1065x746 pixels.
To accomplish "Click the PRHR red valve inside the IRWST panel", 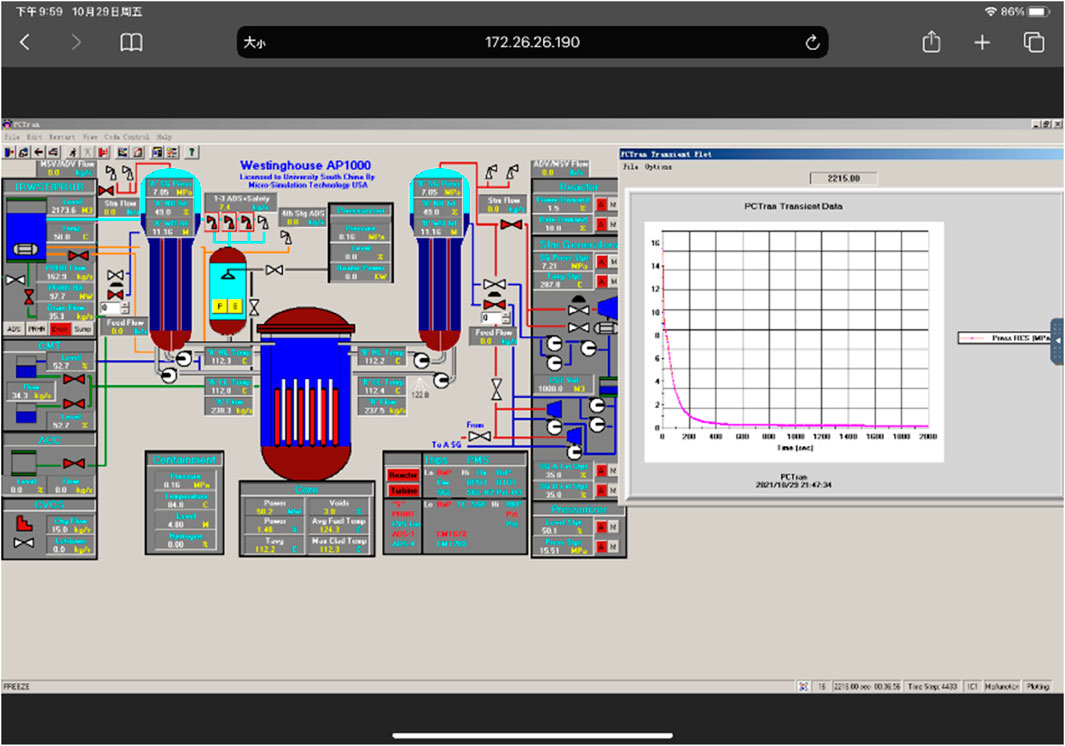I will click(78, 255).
